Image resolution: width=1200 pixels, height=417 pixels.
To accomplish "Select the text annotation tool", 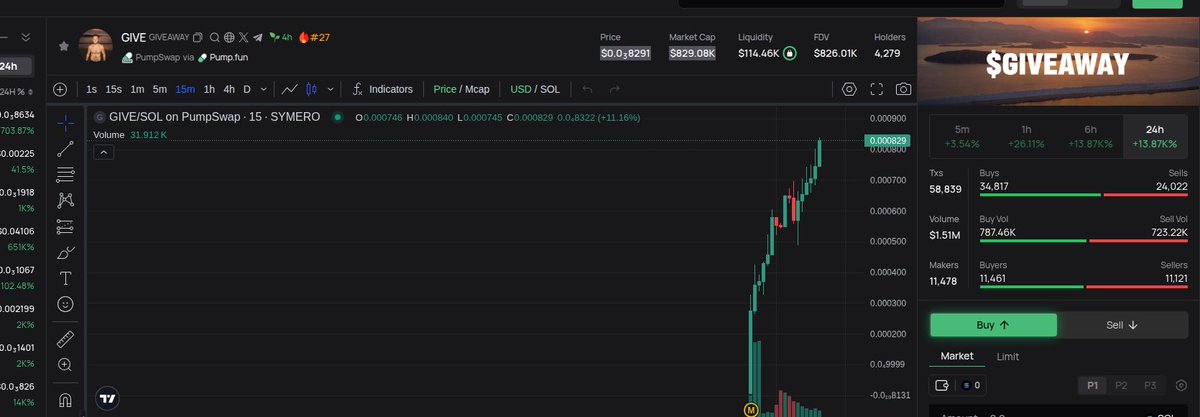I will (65, 278).
